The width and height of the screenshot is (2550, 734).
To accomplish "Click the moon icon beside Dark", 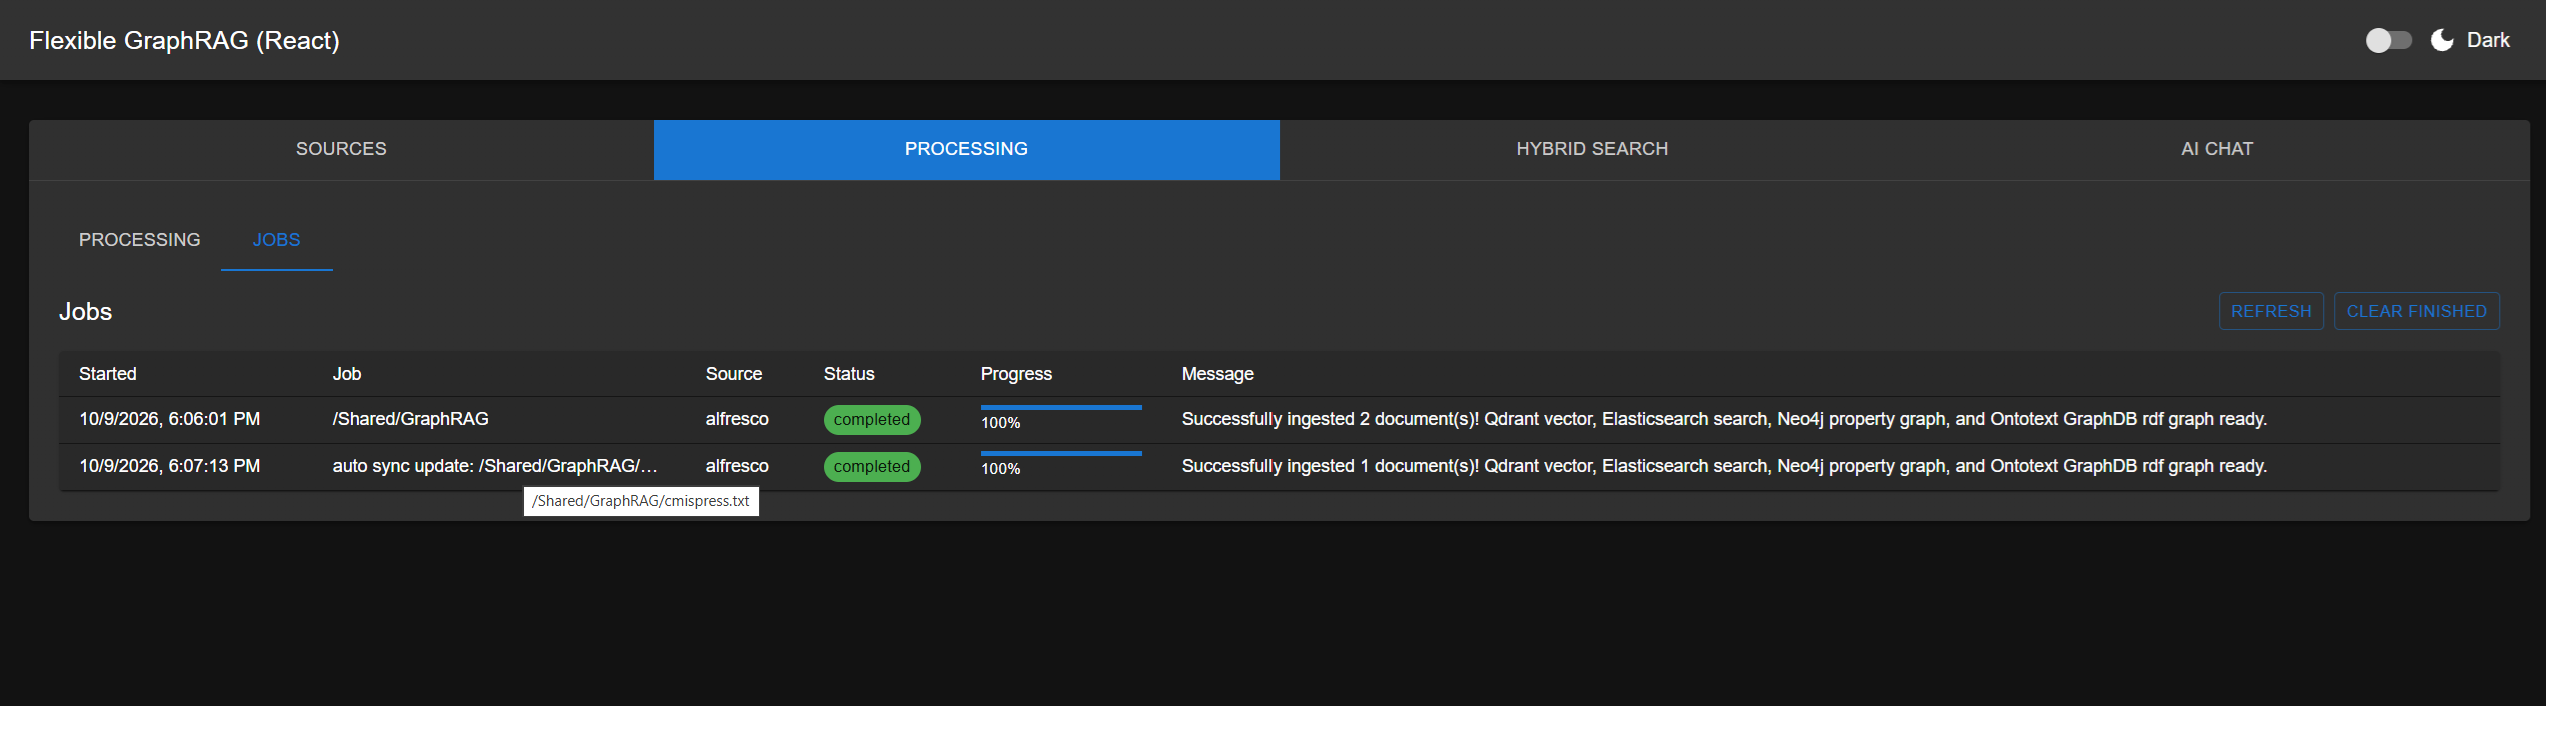I will point(2441,40).
